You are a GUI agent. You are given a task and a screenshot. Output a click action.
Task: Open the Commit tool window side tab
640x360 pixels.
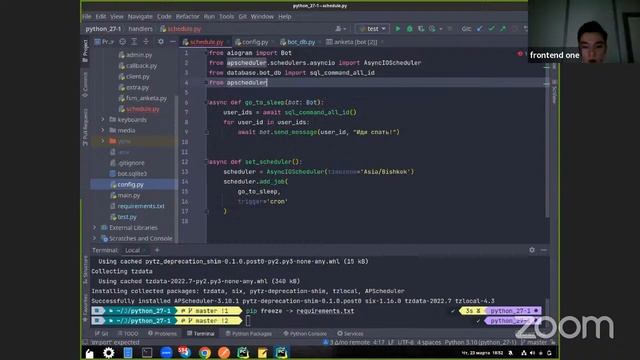coord(85,84)
